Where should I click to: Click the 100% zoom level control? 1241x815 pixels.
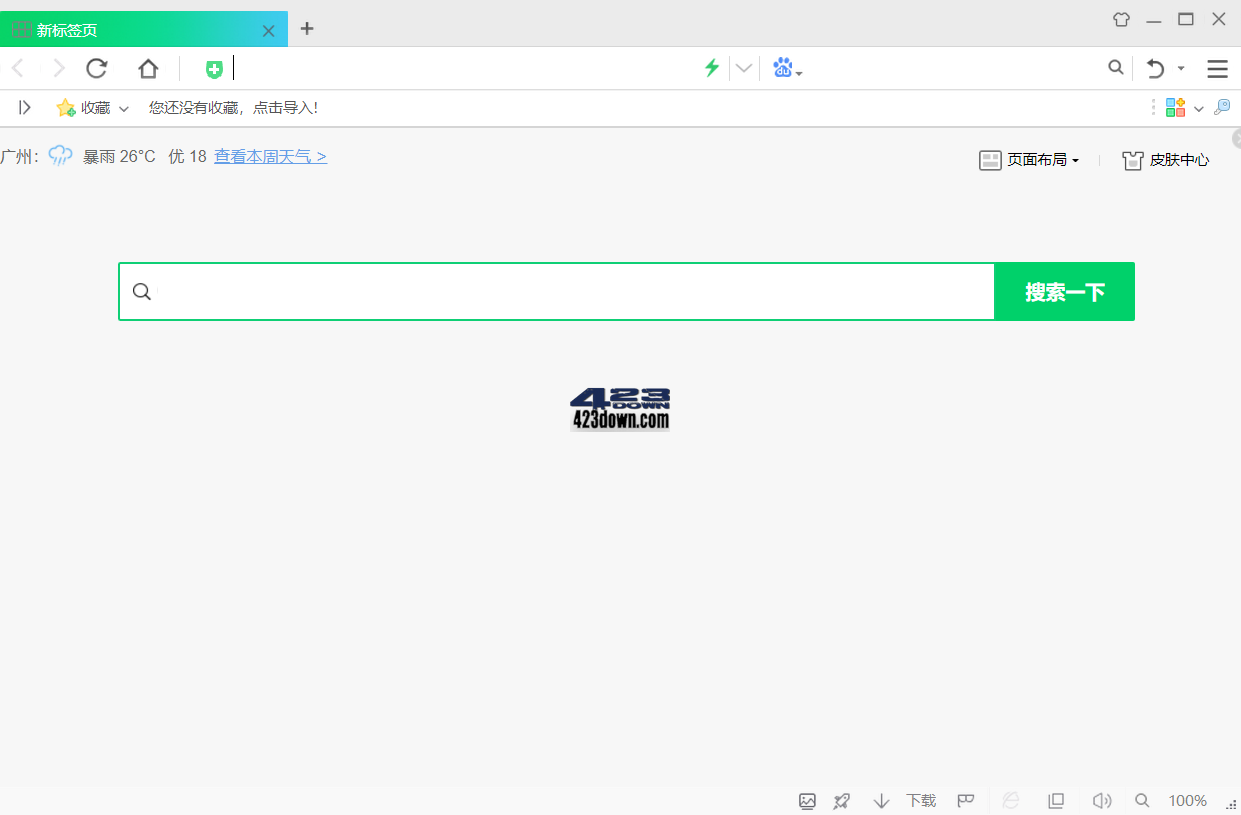tap(1187, 800)
